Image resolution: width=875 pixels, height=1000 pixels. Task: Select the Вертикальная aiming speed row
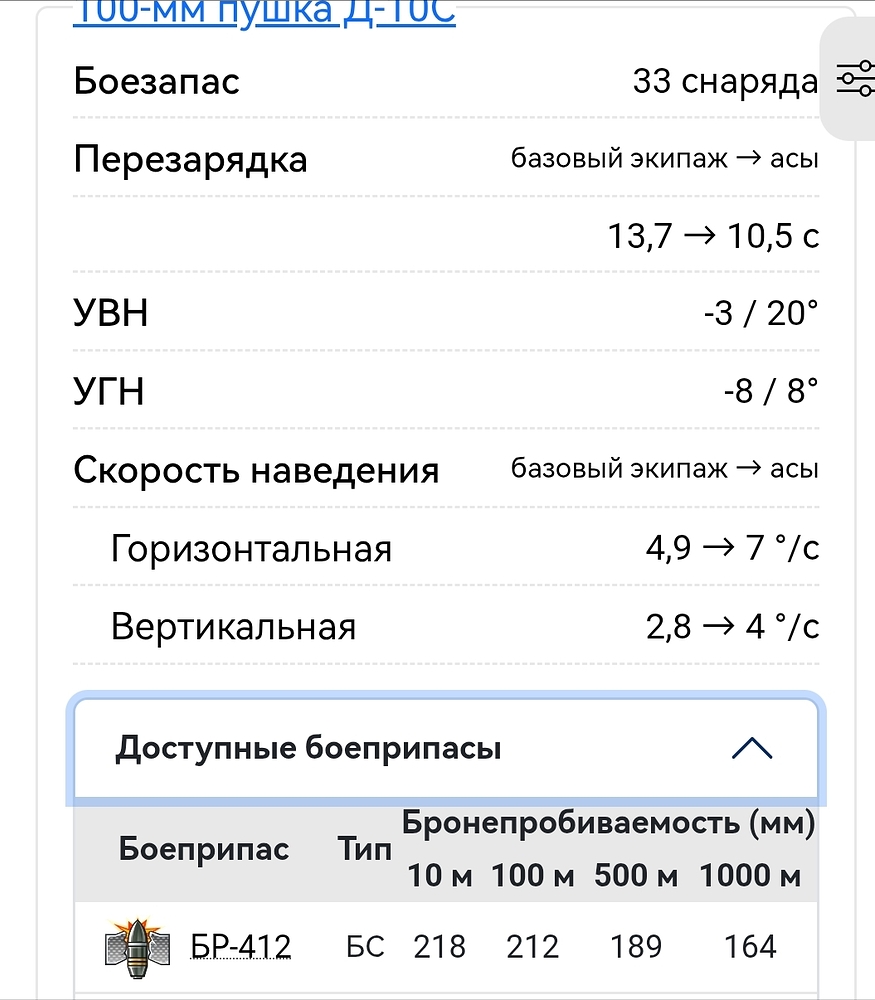tap(233, 627)
